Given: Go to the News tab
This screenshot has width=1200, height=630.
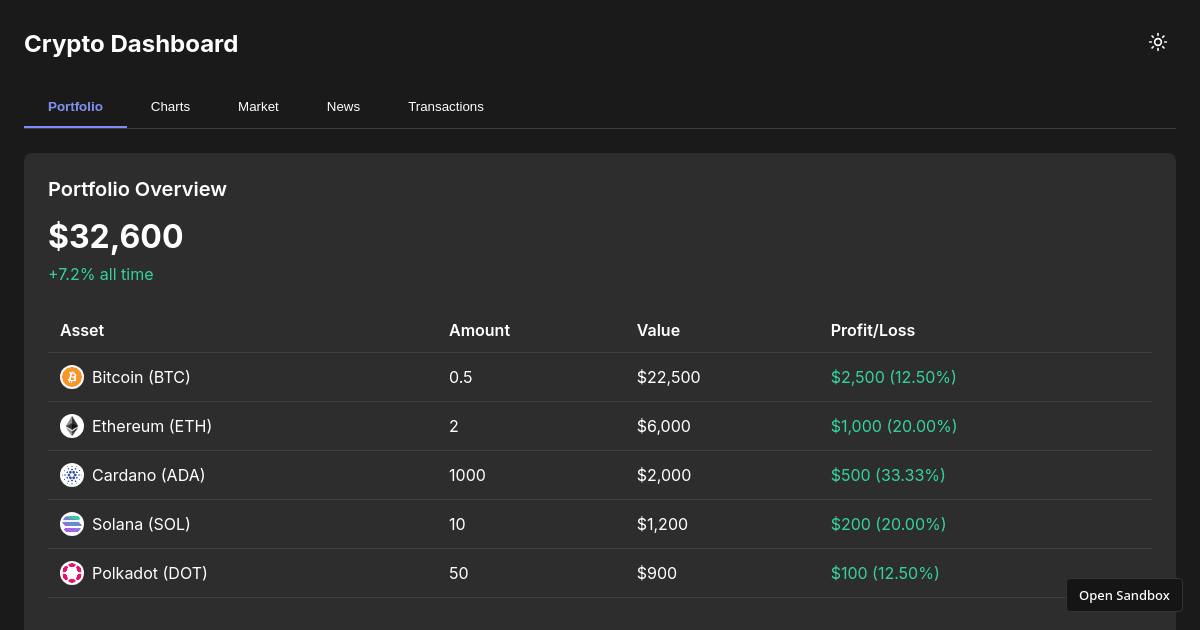Looking at the screenshot, I should pyautogui.click(x=343, y=106).
